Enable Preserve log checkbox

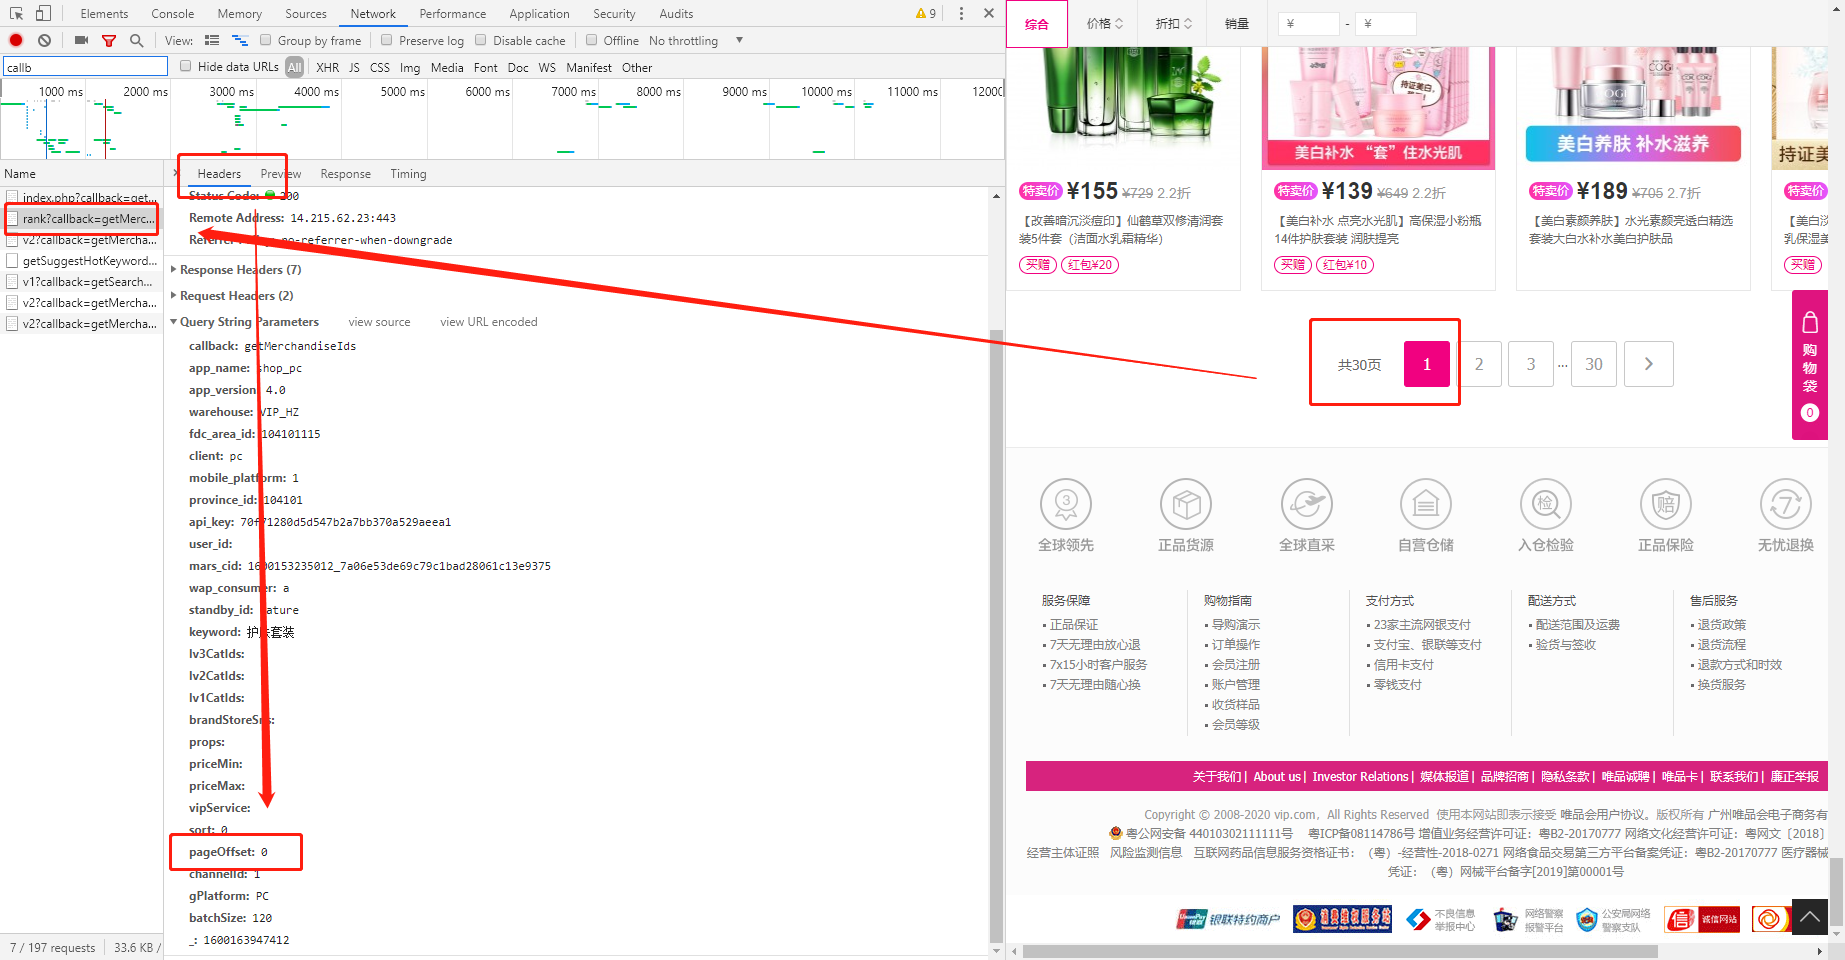pos(386,40)
